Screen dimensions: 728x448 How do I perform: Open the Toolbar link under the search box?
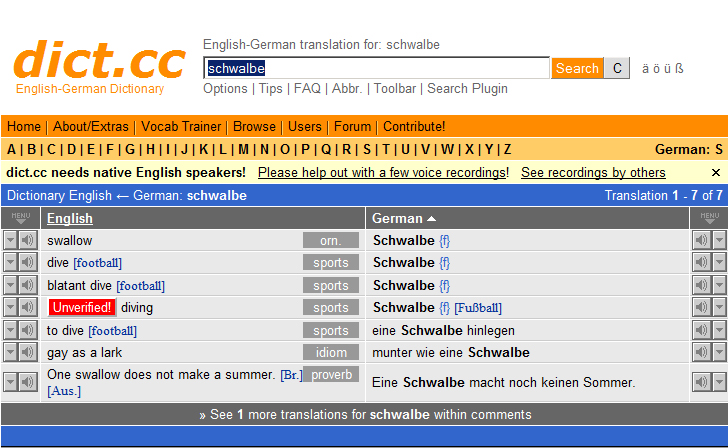click(x=395, y=88)
